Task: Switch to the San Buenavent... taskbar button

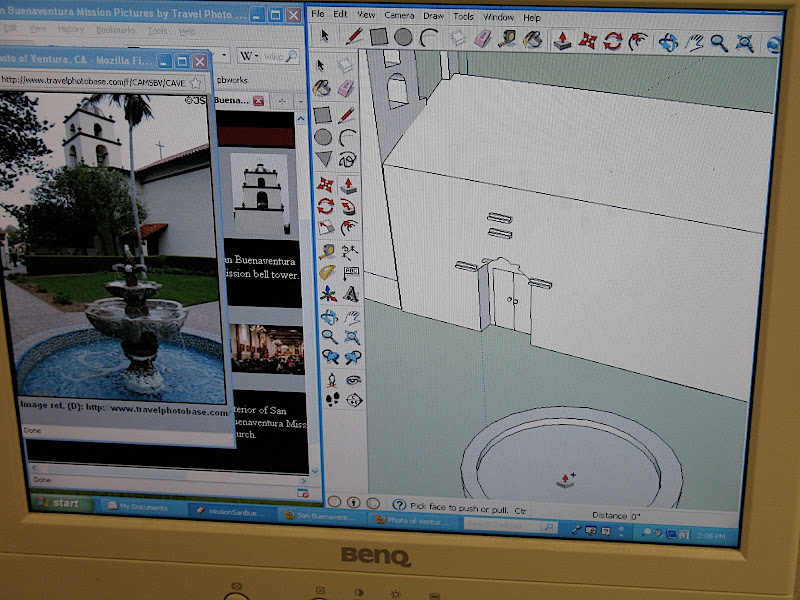Action: pos(323,516)
